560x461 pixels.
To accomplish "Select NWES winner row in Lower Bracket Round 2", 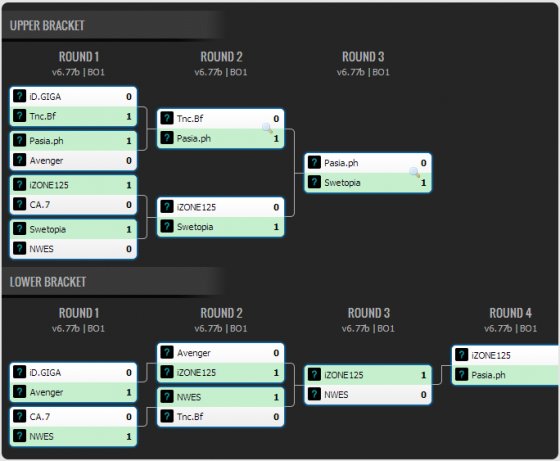I will 220,397.
